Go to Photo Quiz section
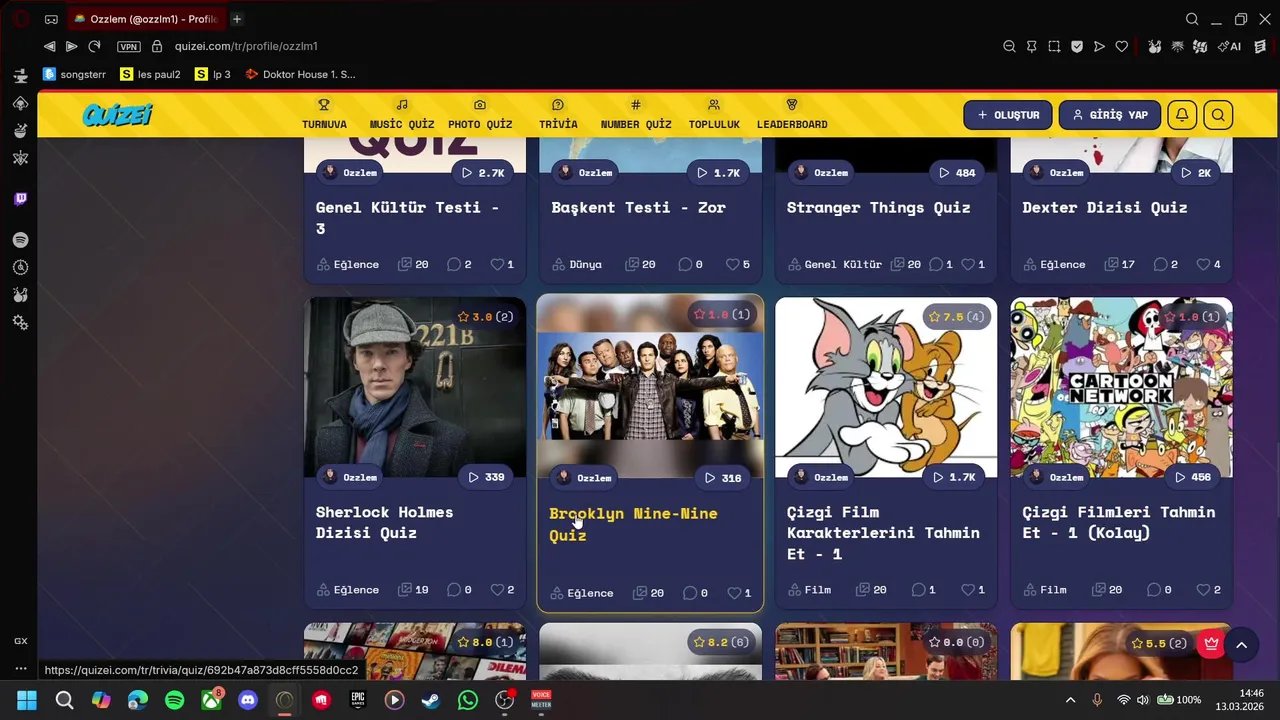 [x=480, y=114]
